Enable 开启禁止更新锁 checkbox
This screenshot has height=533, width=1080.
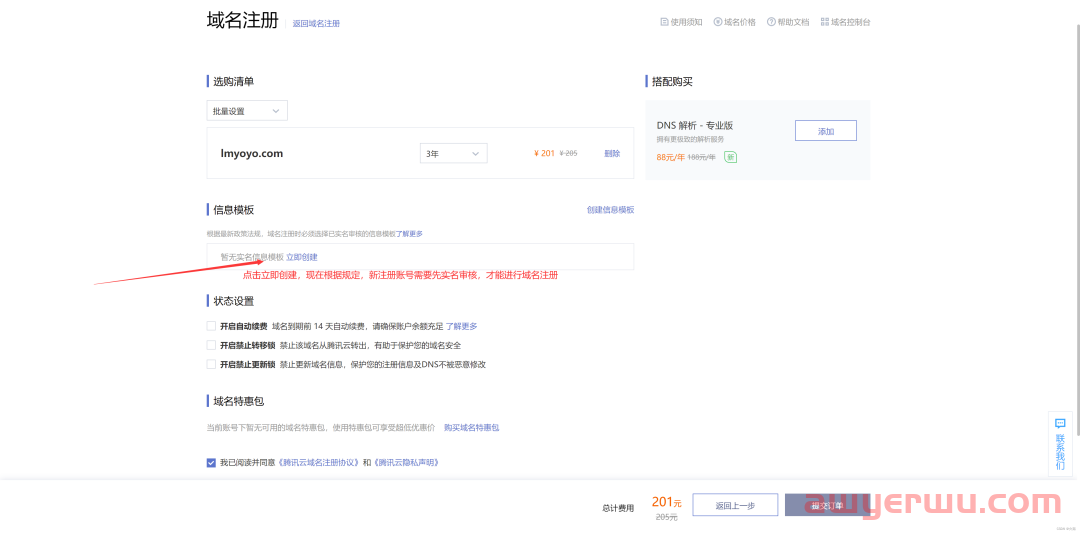click(211, 364)
